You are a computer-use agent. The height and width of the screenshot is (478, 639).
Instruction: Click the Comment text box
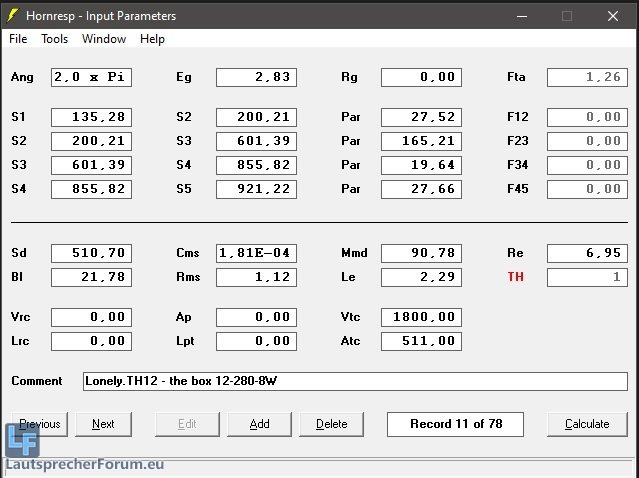coord(354,381)
